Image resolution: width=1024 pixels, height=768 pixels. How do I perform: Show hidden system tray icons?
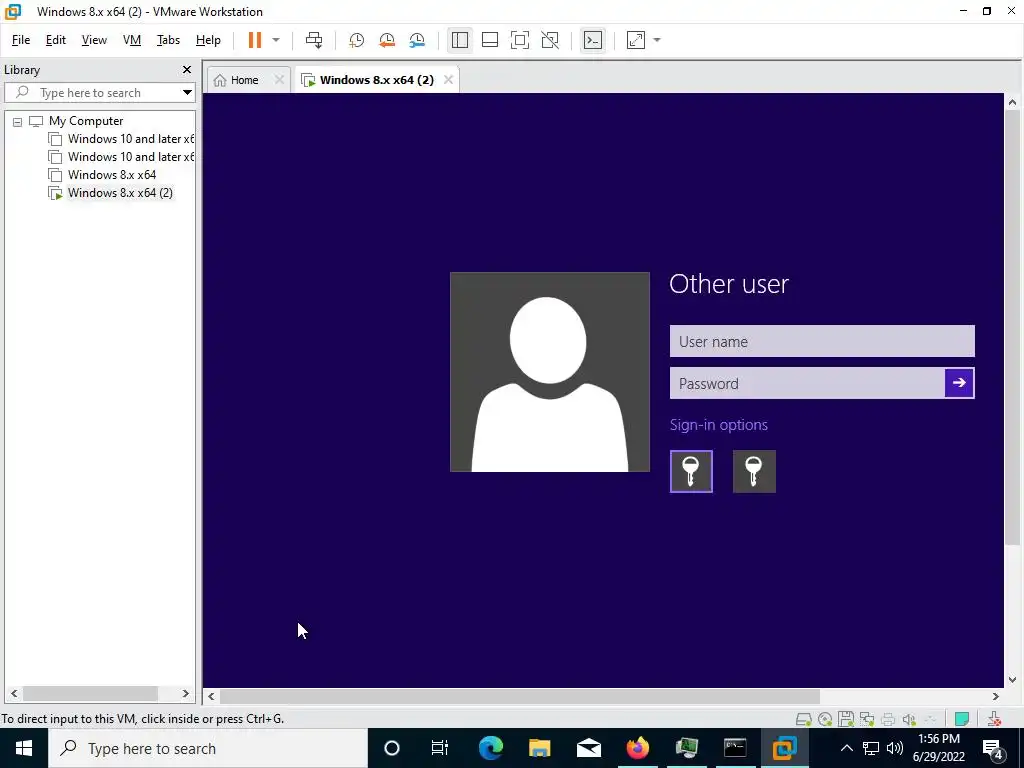pyautogui.click(x=846, y=748)
